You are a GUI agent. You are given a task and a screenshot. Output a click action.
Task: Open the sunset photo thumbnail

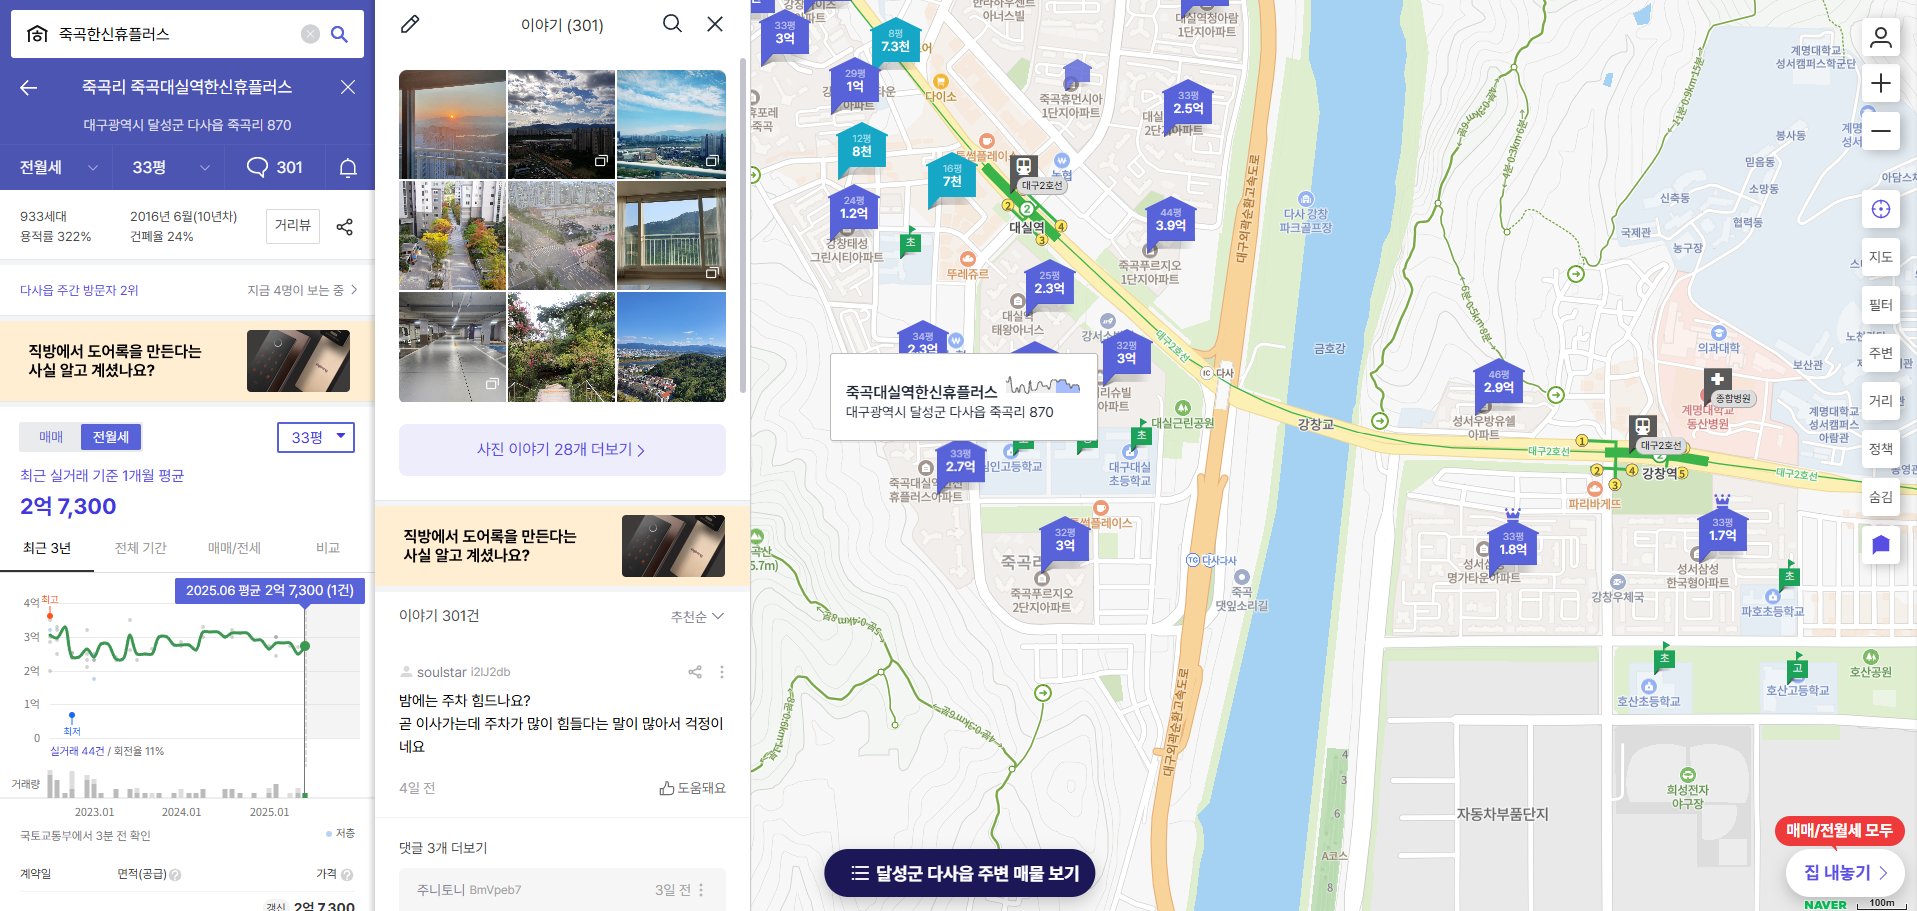452,124
